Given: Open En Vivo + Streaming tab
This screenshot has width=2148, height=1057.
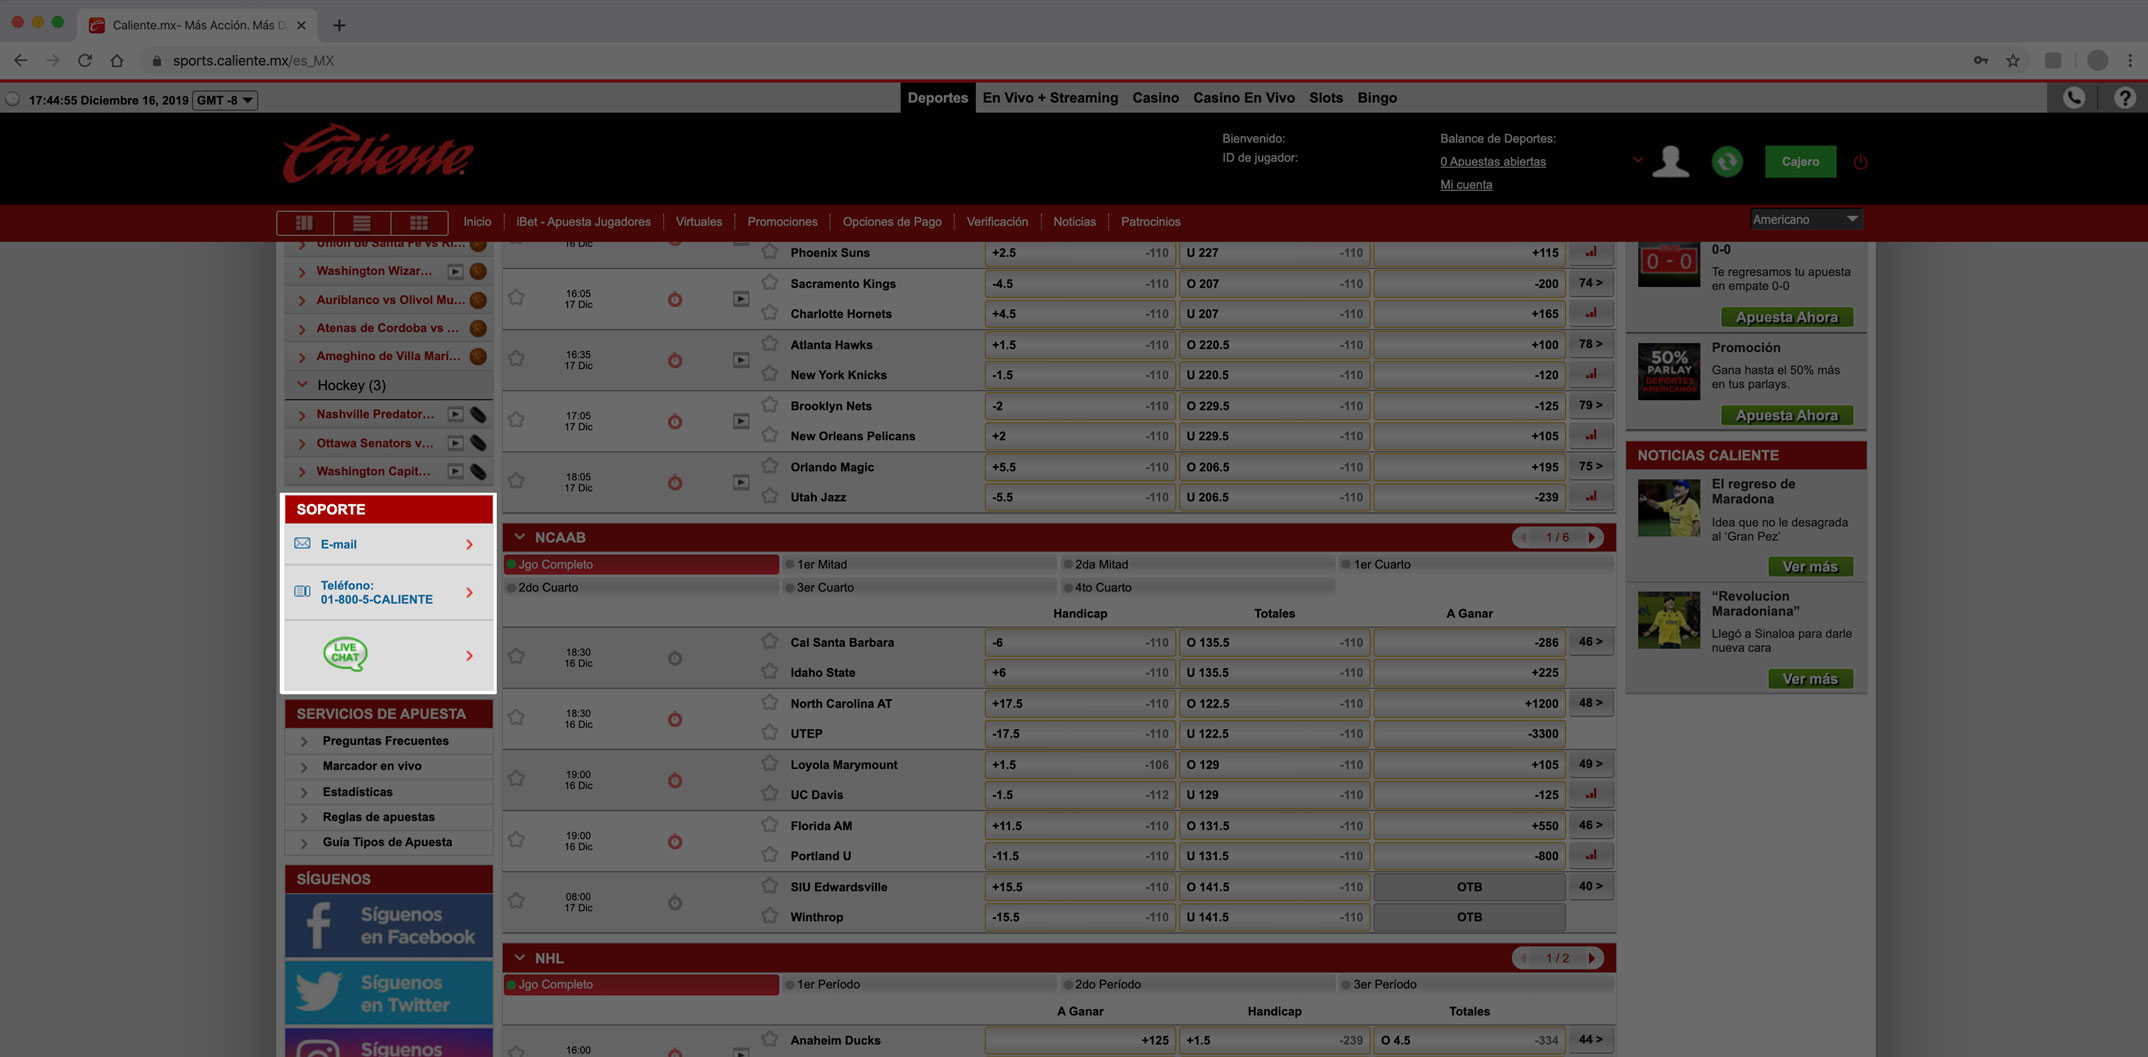Looking at the screenshot, I should (x=1050, y=98).
